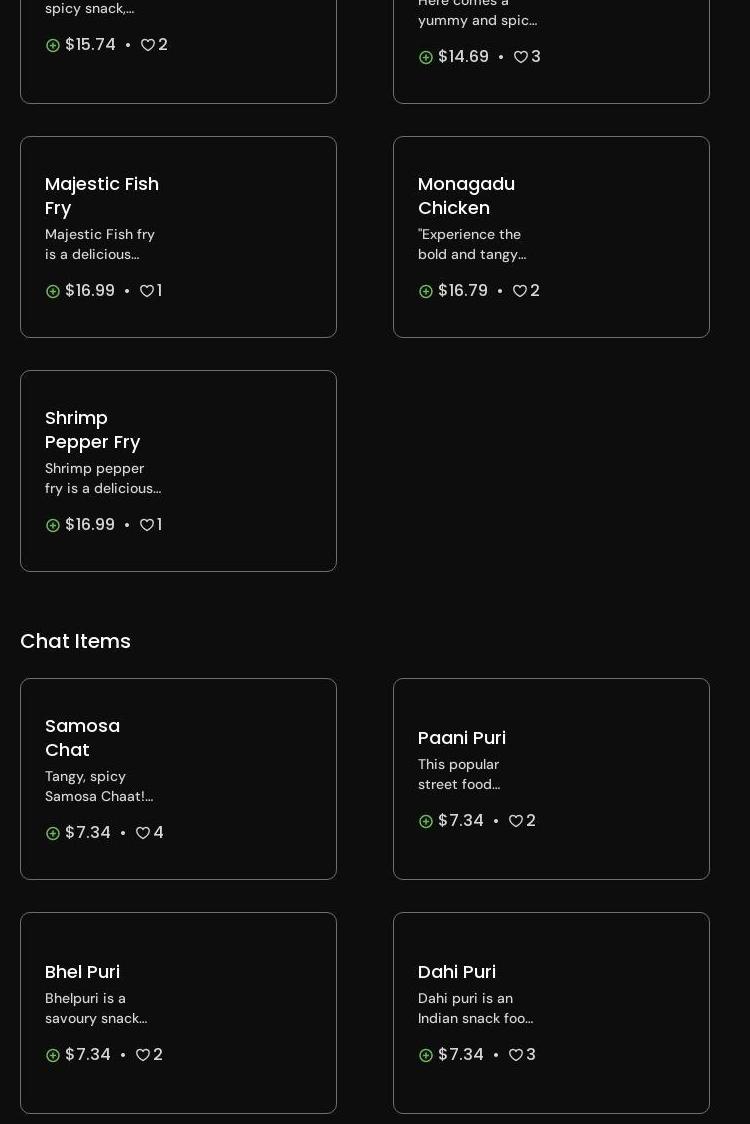Add Dahi Puri to cart

click(426, 1055)
